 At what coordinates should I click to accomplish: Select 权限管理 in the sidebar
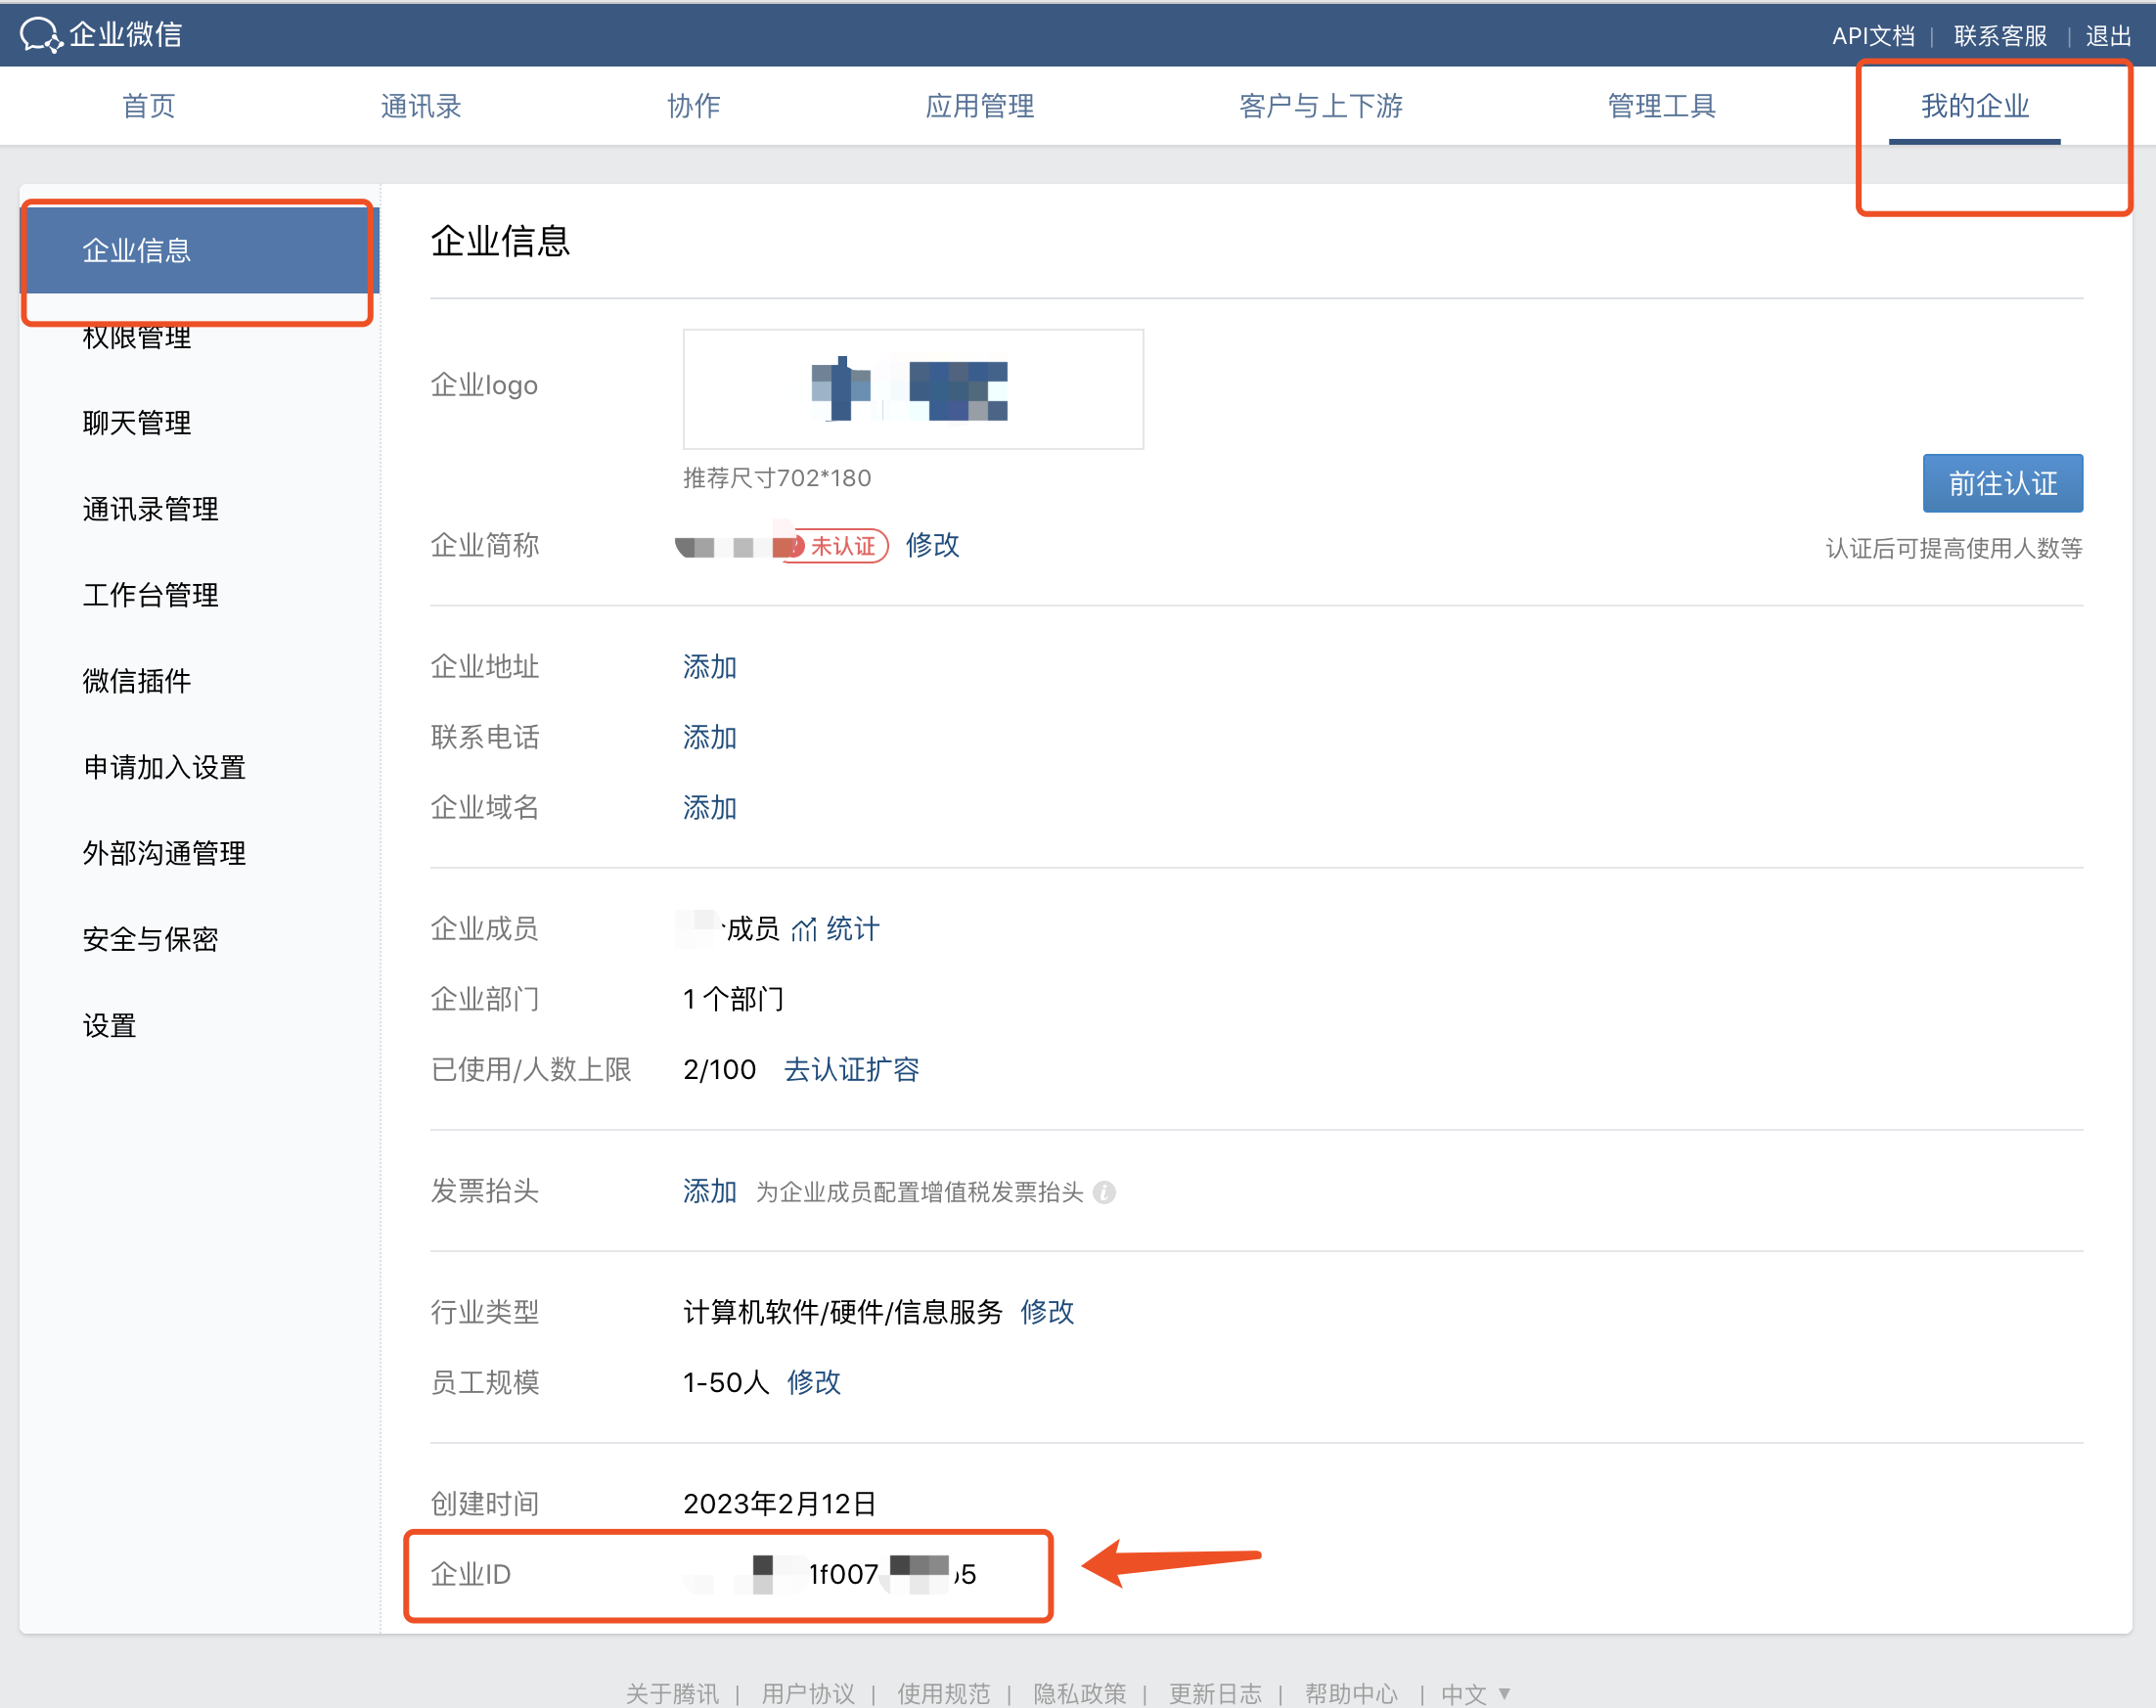coord(137,338)
